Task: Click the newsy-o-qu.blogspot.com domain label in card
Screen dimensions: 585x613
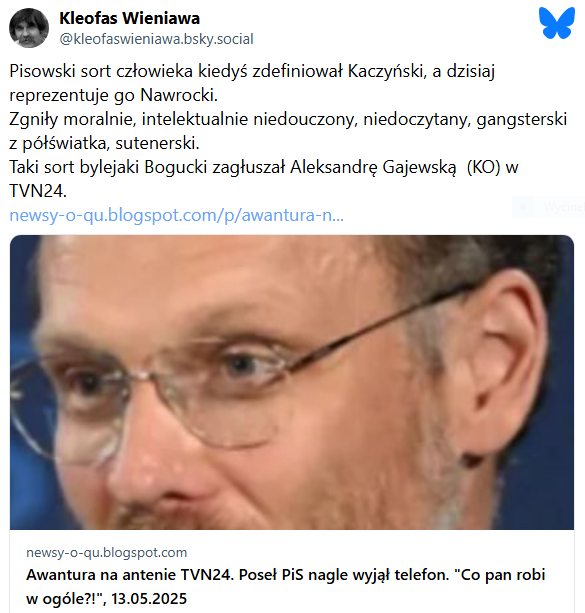Action: coord(106,552)
